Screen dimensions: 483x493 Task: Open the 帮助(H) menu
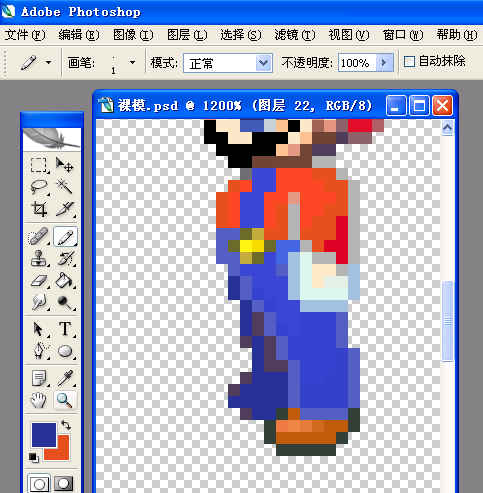(x=457, y=35)
